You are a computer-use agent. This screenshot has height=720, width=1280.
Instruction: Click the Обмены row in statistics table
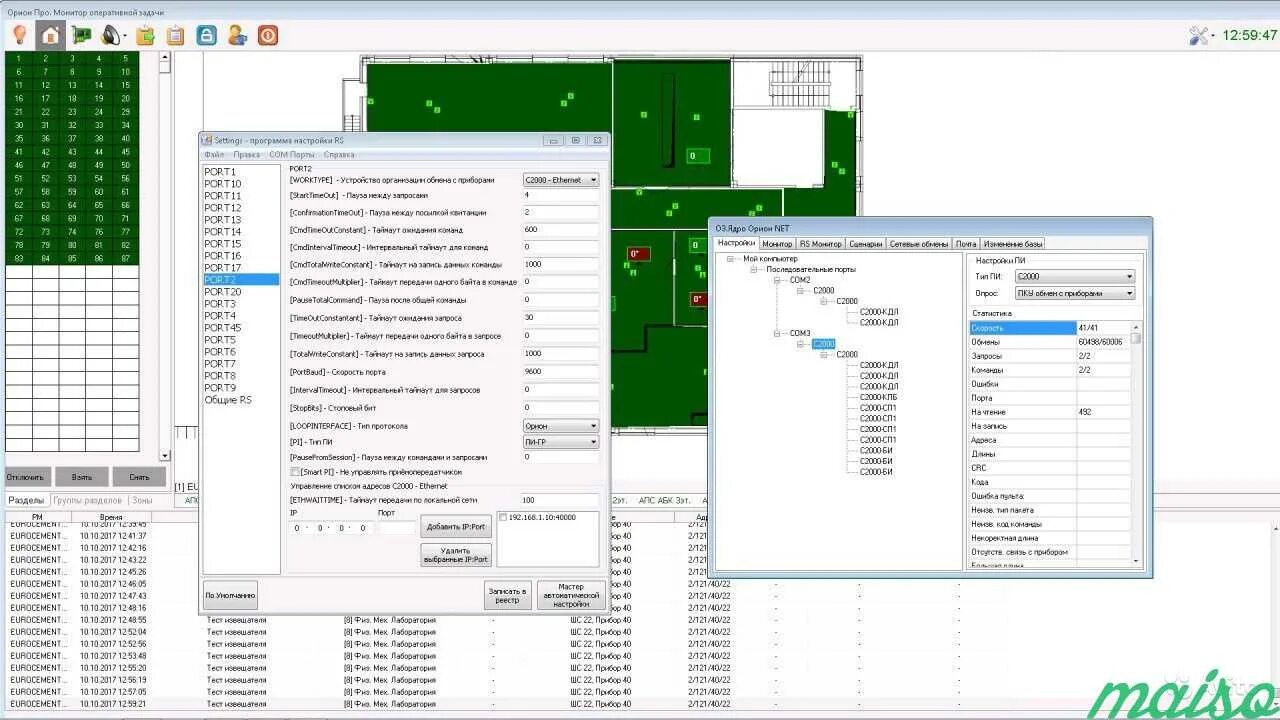tap(1049, 342)
